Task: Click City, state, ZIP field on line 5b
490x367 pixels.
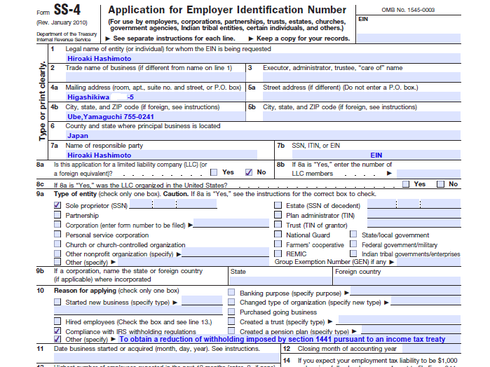Action: point(362,116)
